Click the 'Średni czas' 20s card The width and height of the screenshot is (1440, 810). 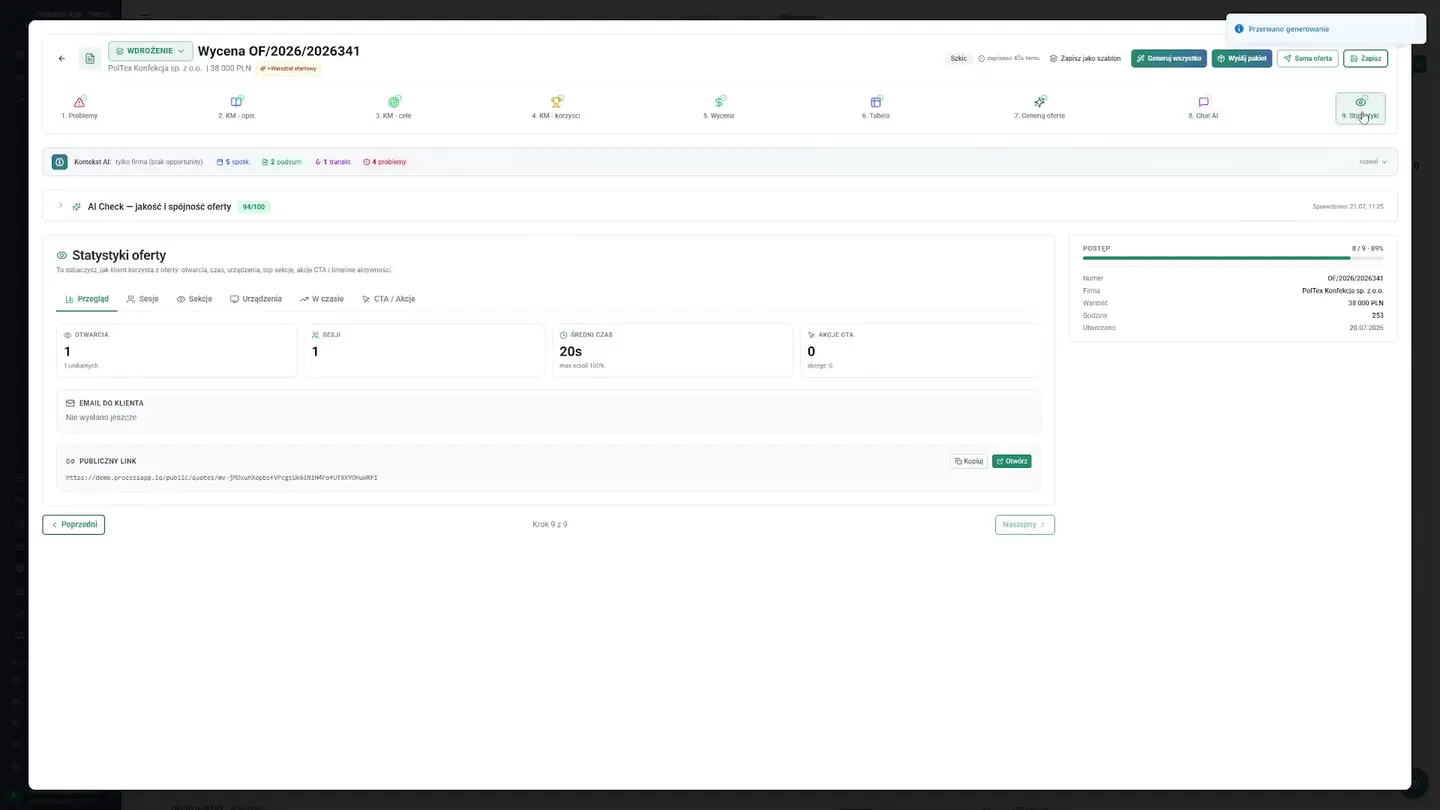pos(673,350)
